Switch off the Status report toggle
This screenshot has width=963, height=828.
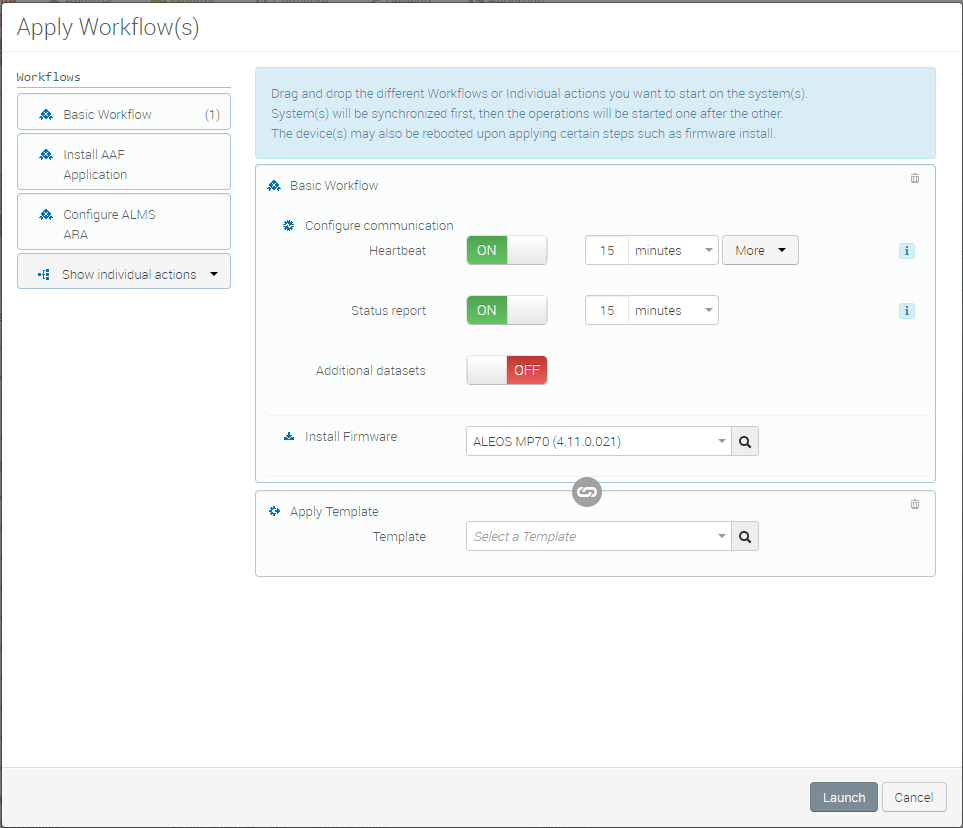tap(506, 311)
